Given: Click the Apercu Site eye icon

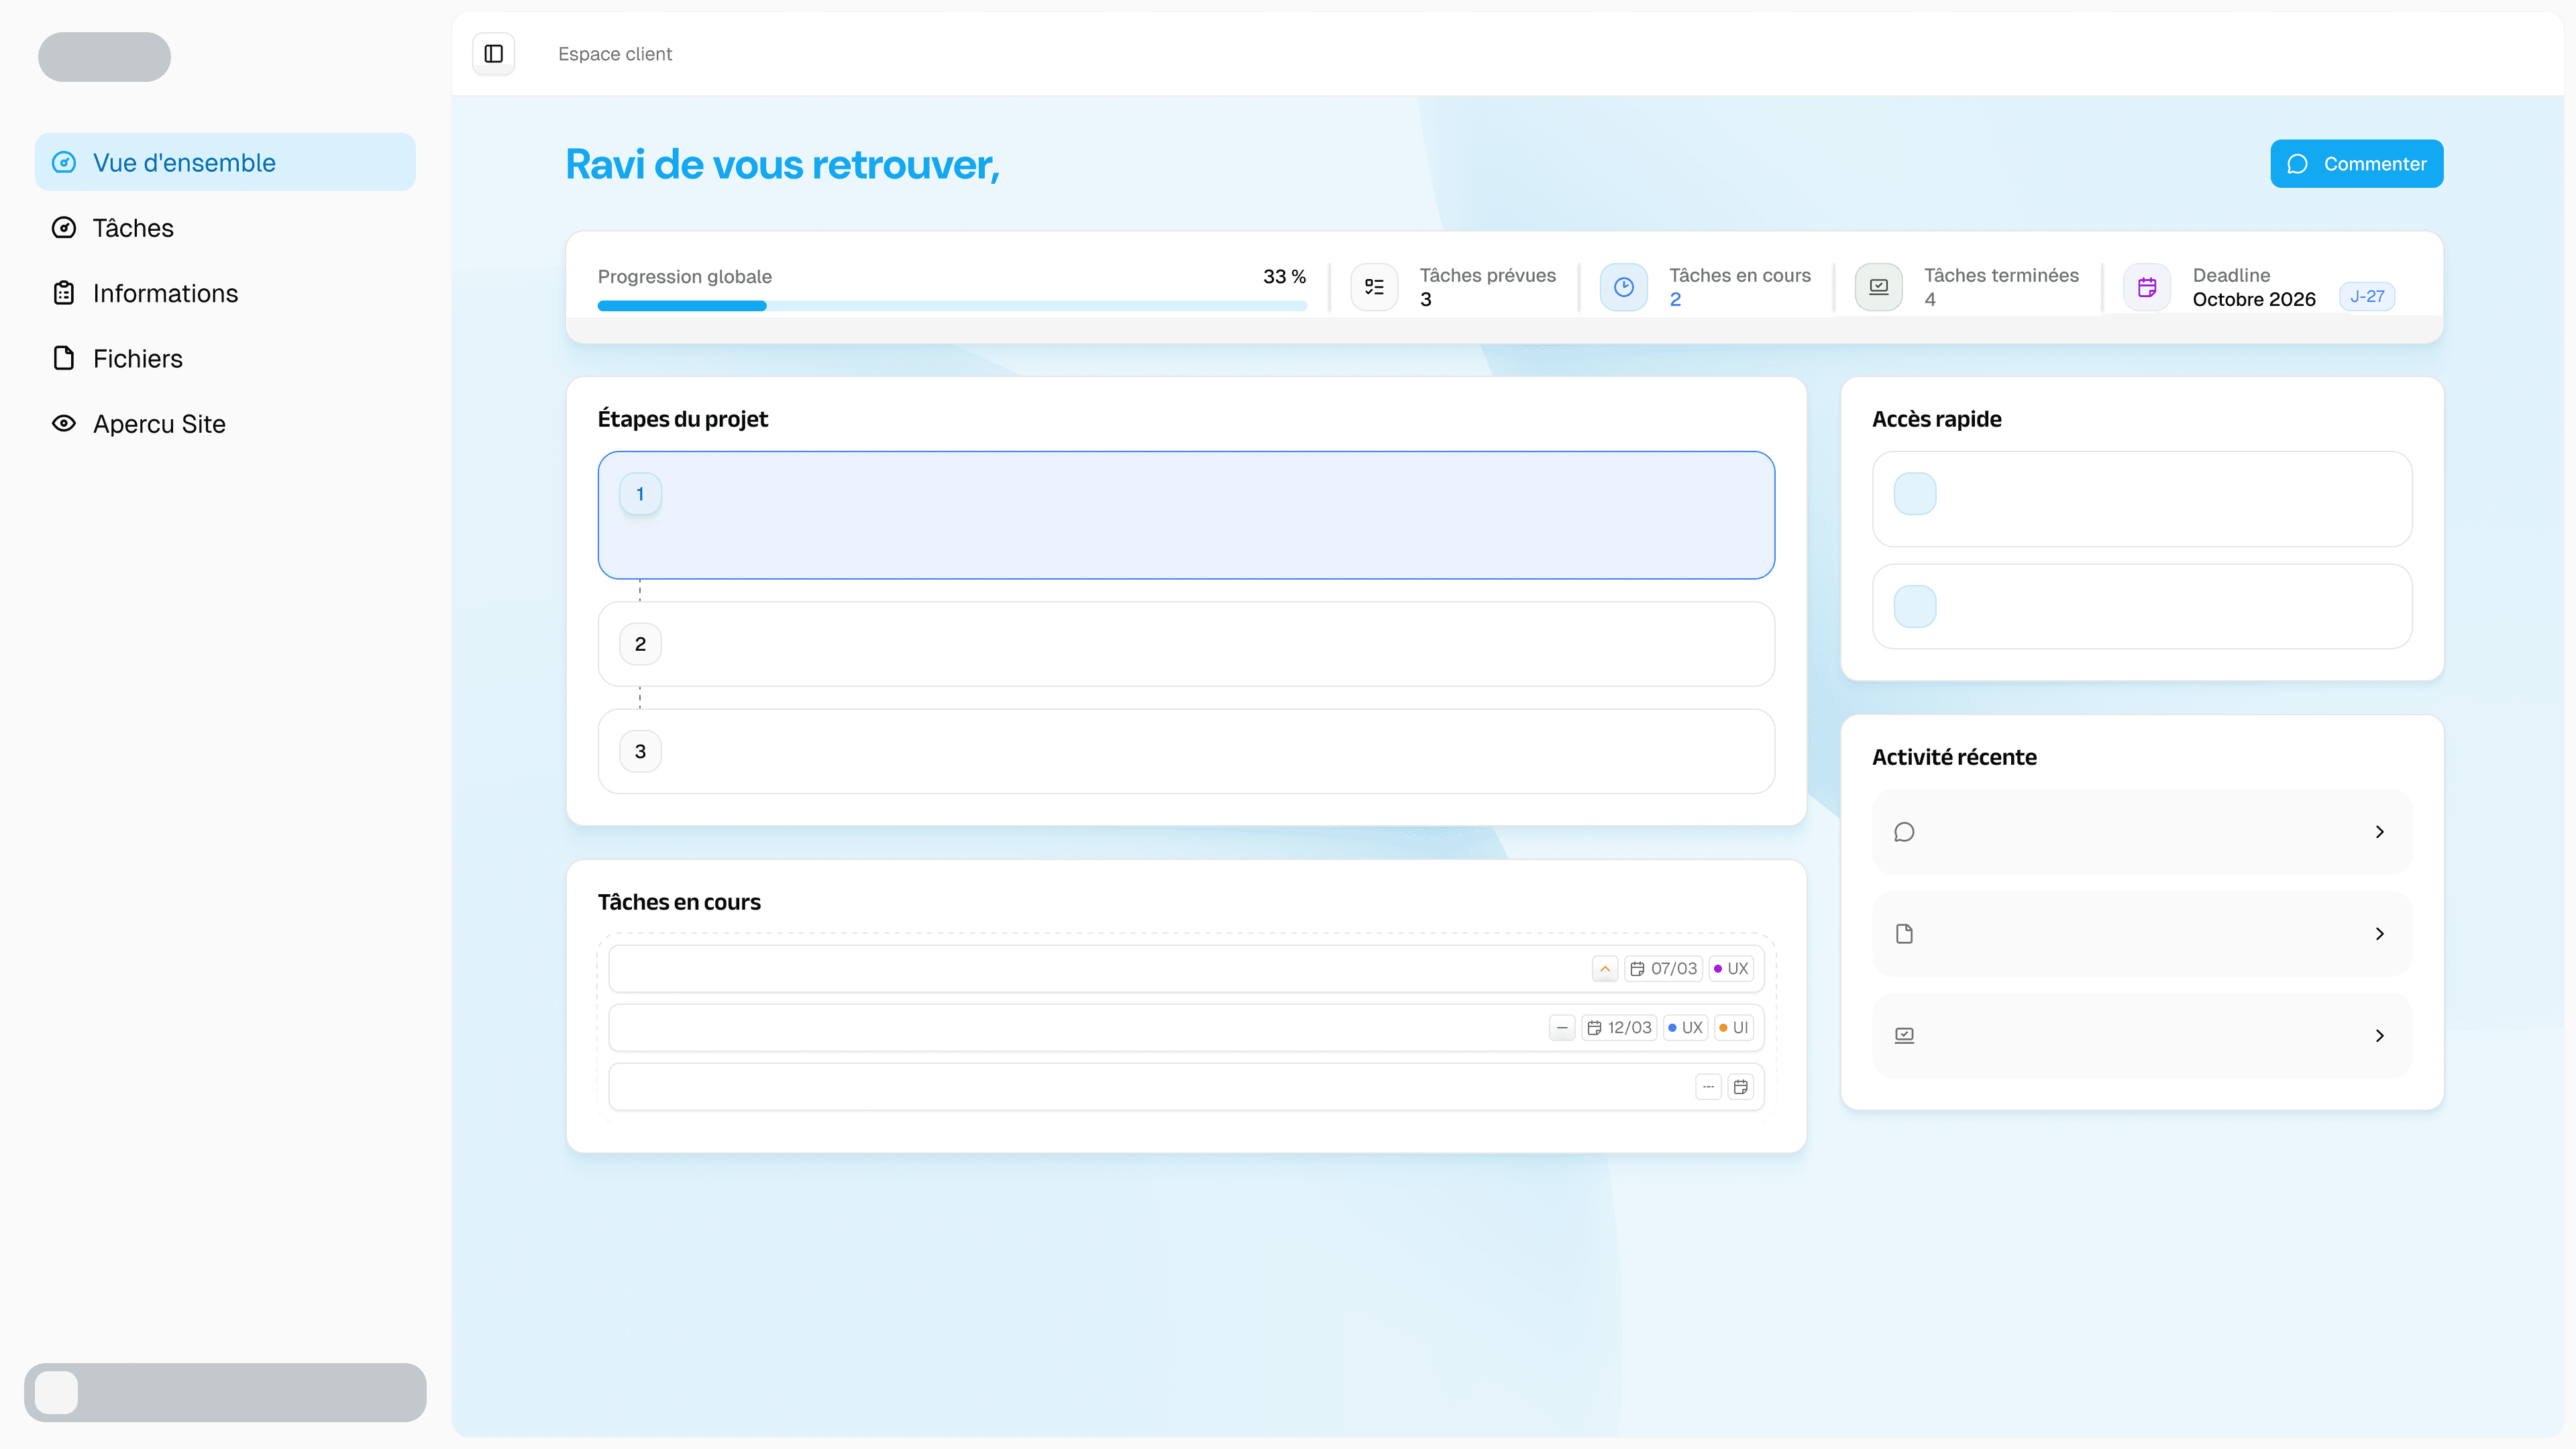Looking at the screenshot, I should click(64, 424).
